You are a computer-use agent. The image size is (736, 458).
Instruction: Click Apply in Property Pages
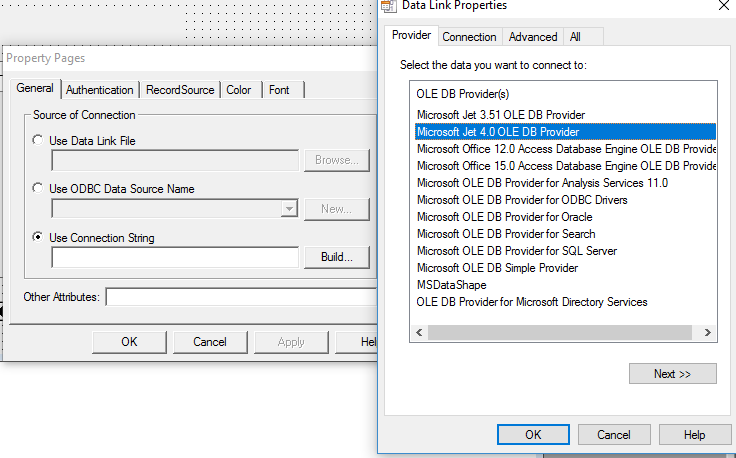[x=291, y=342]
